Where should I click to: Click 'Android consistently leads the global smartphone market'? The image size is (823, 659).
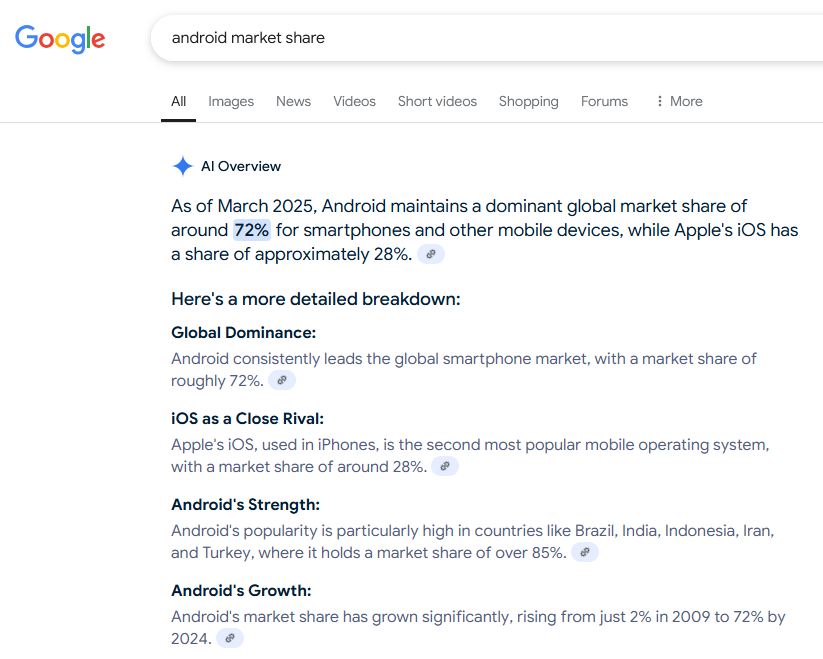[377, 359]
